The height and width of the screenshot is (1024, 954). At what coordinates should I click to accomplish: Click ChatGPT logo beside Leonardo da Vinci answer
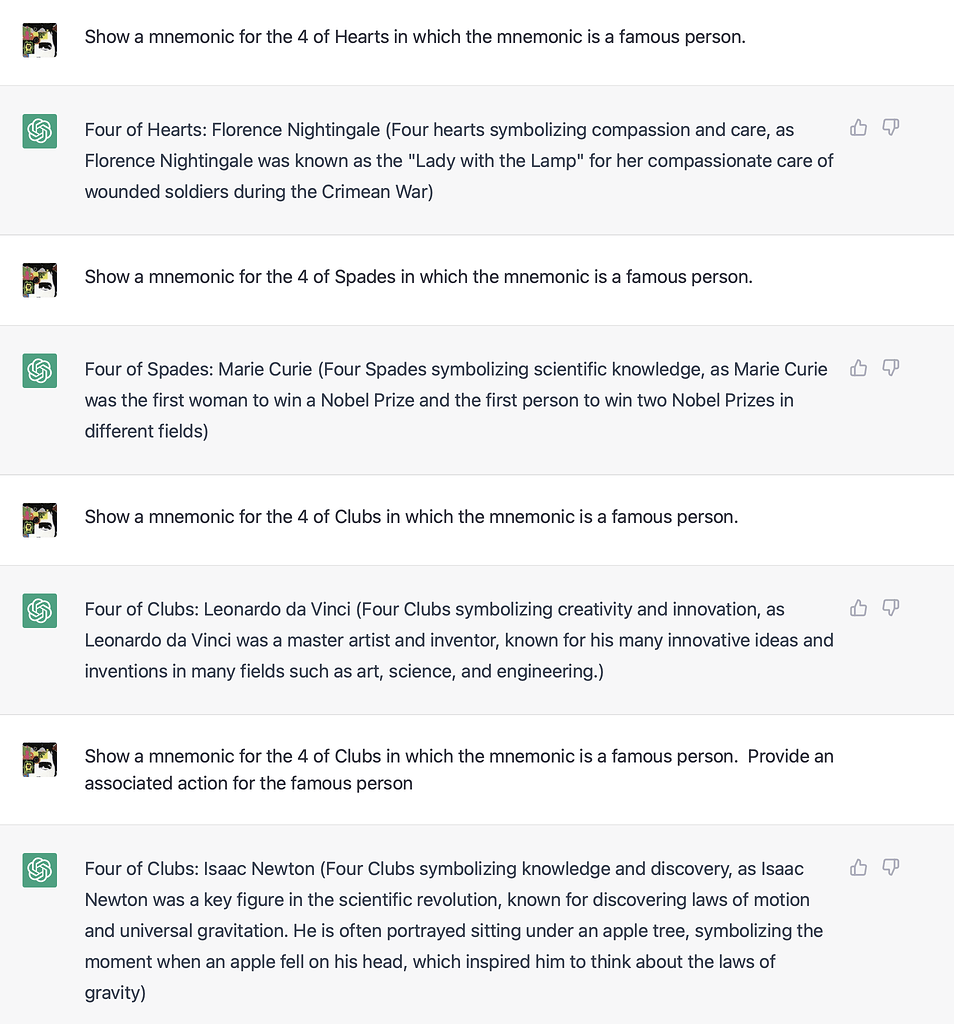coord(40,611)
